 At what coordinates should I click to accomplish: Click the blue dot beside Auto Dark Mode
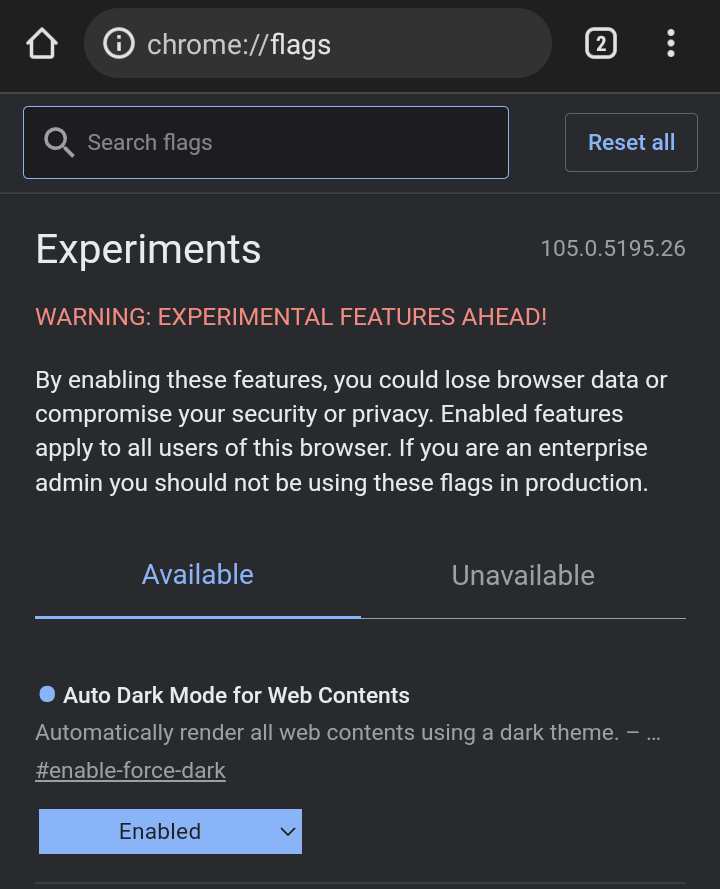(x=47, y=694)
